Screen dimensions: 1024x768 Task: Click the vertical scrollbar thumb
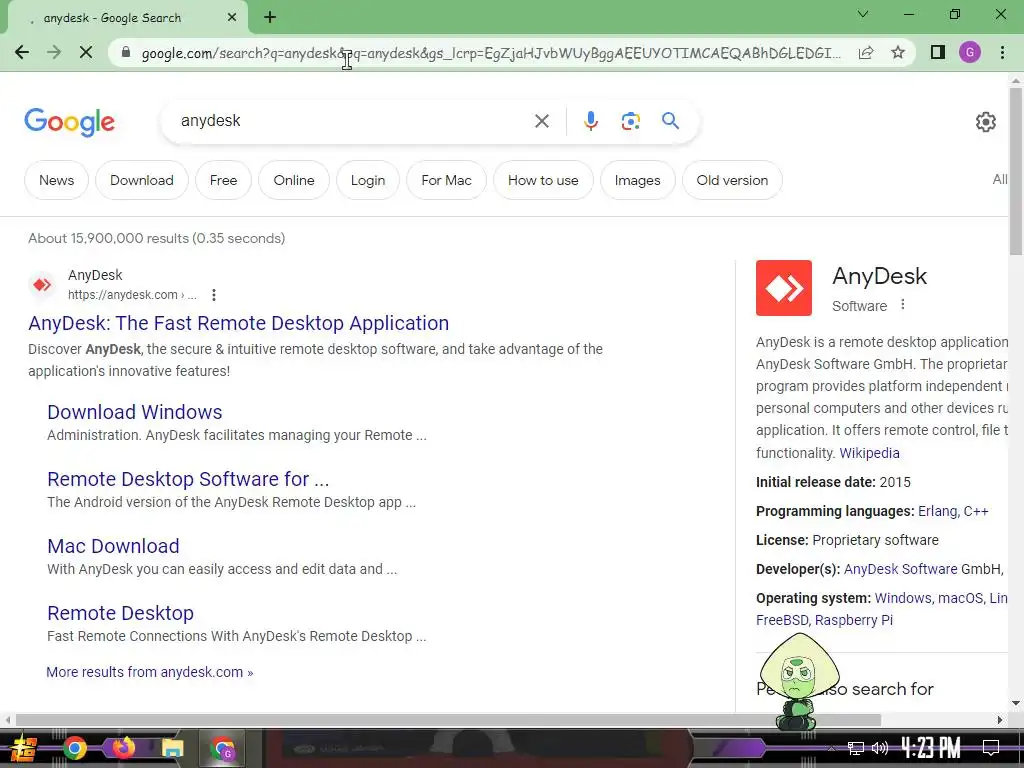[1016, 171]
